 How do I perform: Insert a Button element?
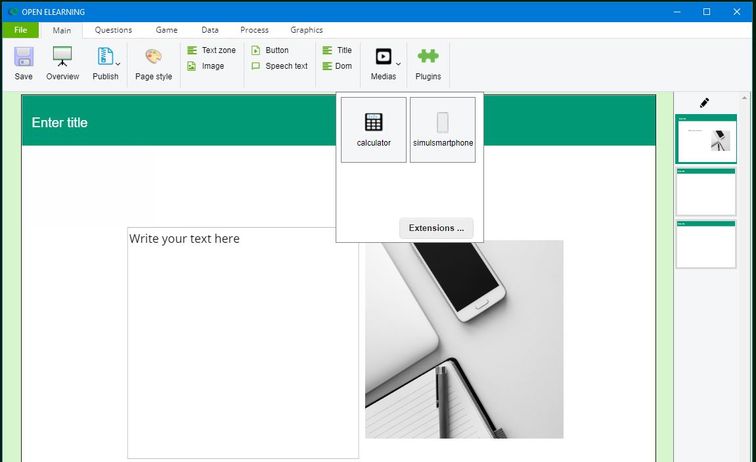[x=271, y=50]
